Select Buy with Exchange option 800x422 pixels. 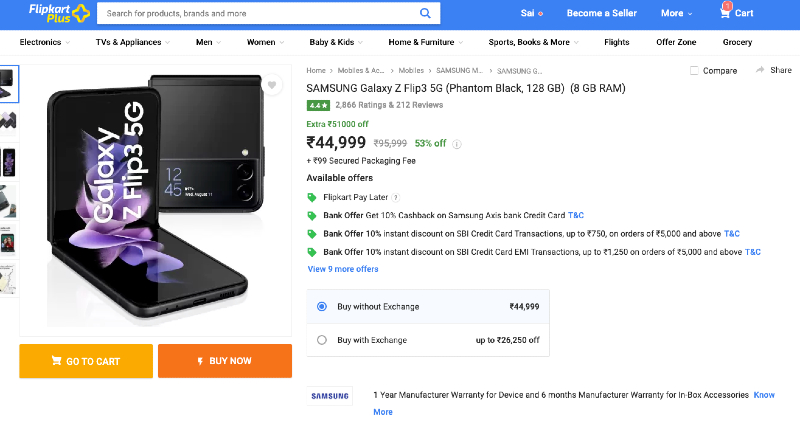pos(322,340)
